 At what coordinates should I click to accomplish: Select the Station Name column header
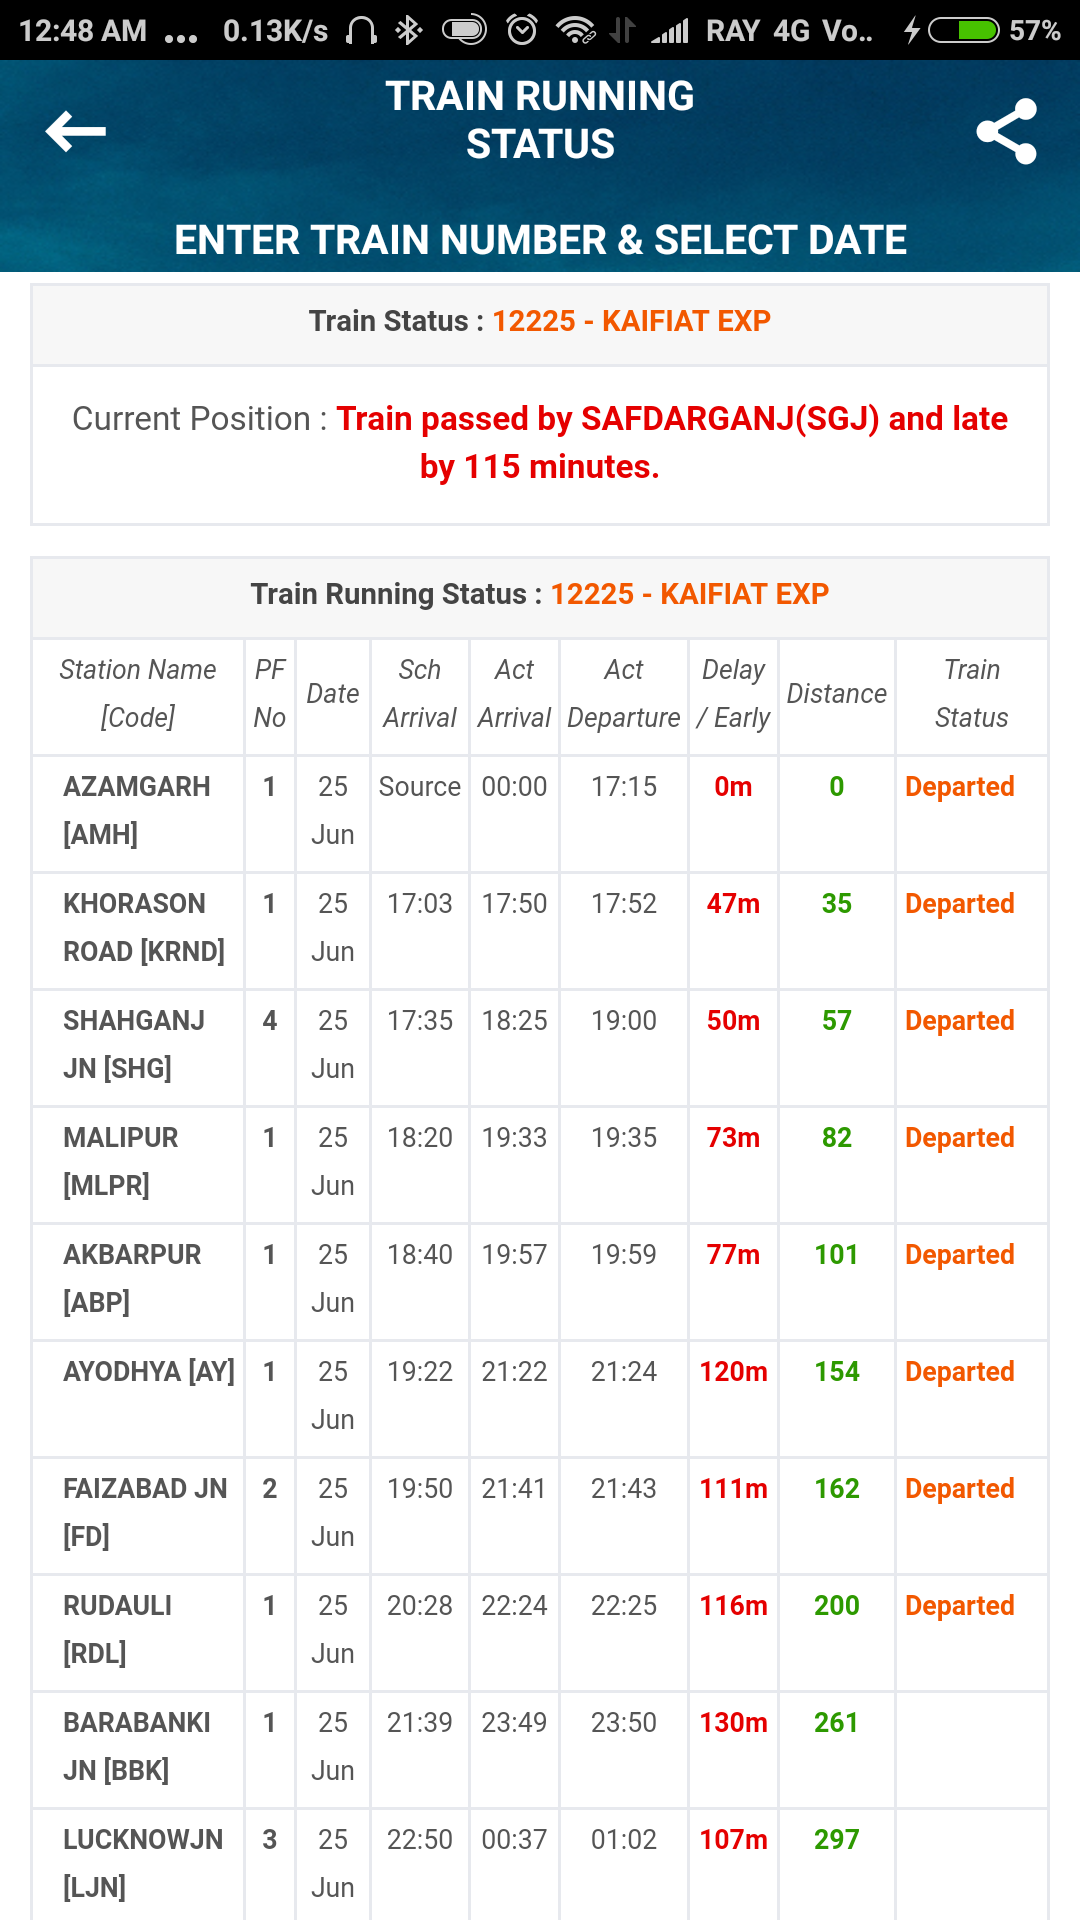pyautogui.click(x=137, y=693)
